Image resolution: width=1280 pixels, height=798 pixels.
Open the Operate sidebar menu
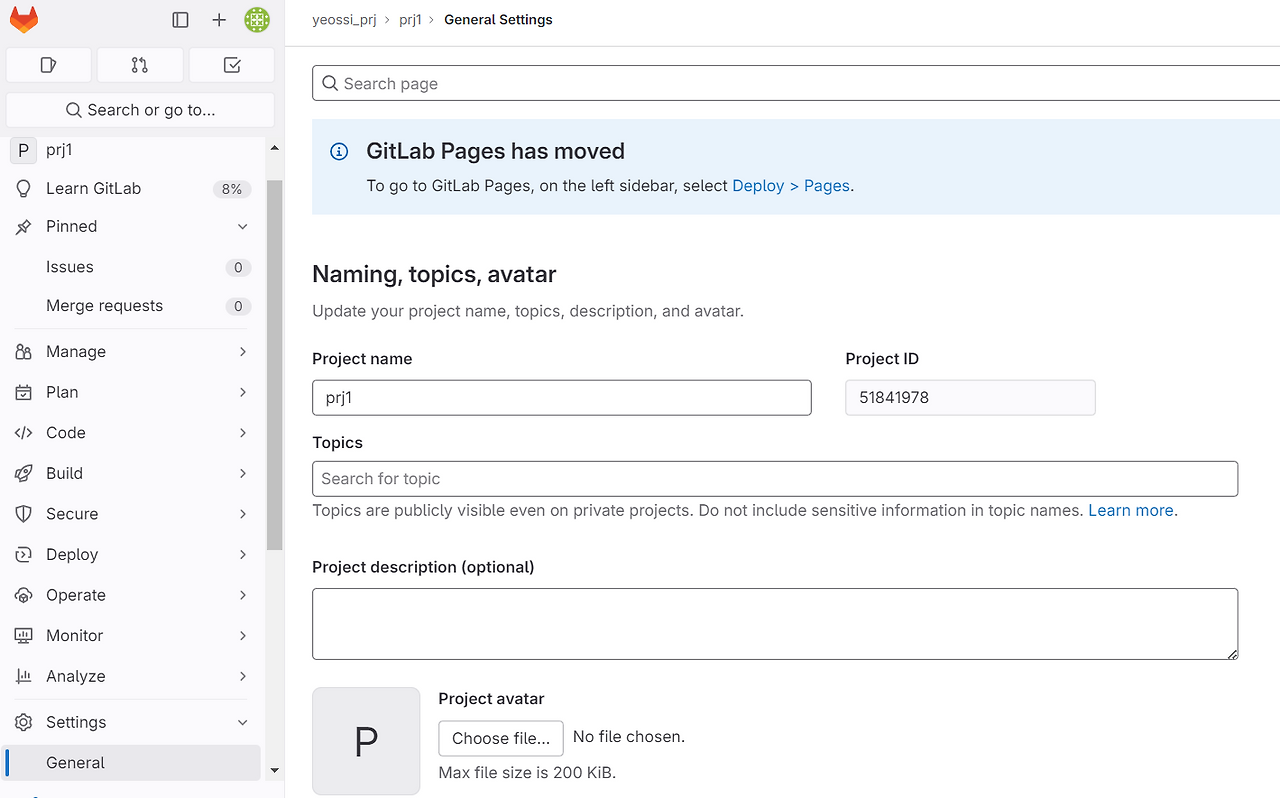pos(77,594)
